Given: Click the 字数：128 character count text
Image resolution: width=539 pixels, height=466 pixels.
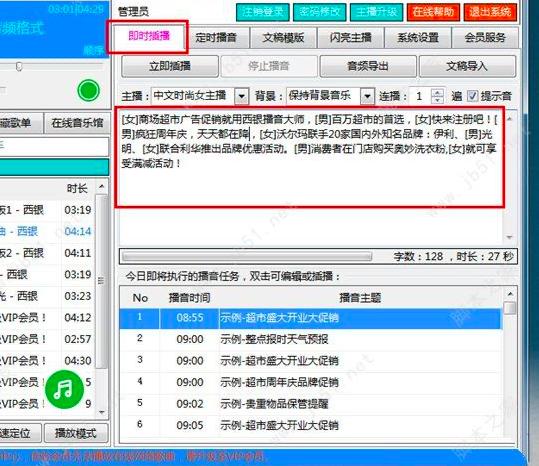Looking at the screenshot, I should point(418,256).
